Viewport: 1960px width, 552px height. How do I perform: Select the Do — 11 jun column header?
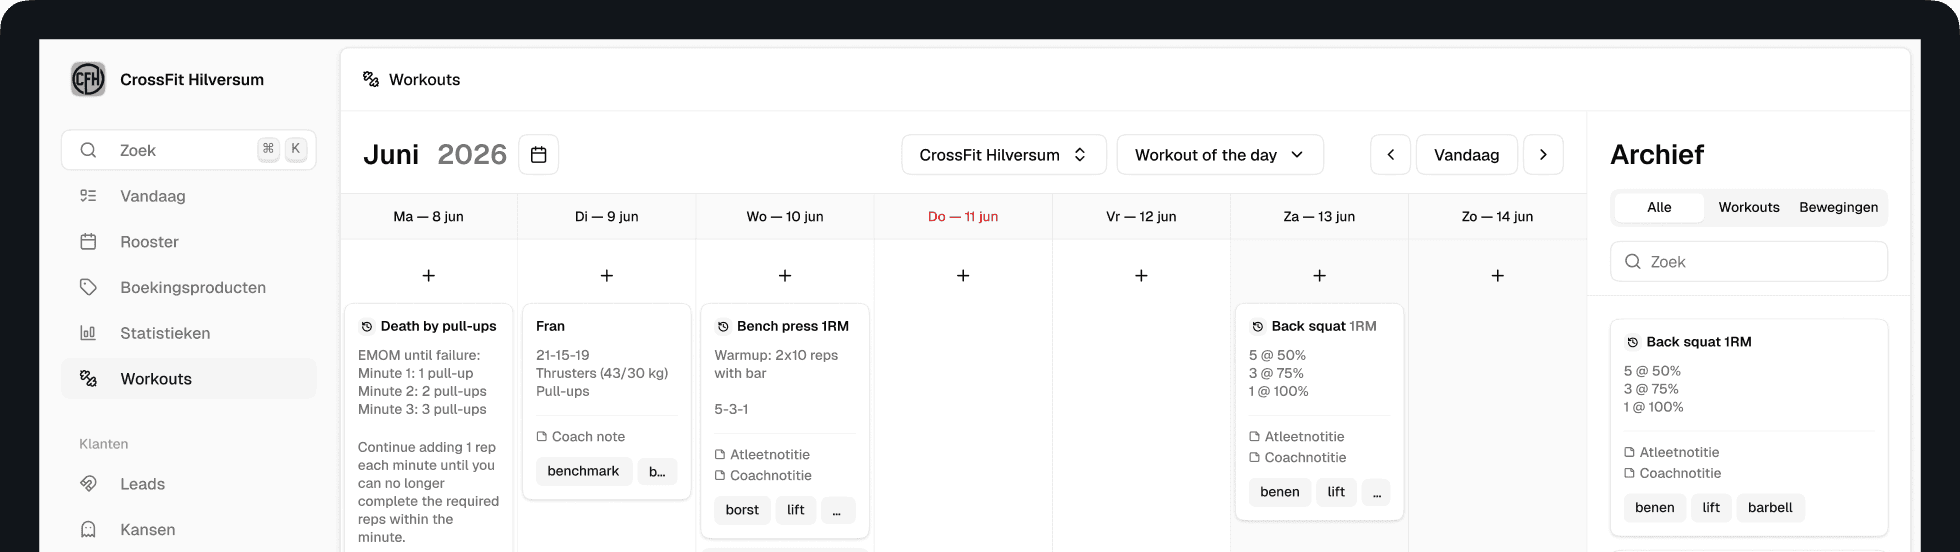point(963,216)
